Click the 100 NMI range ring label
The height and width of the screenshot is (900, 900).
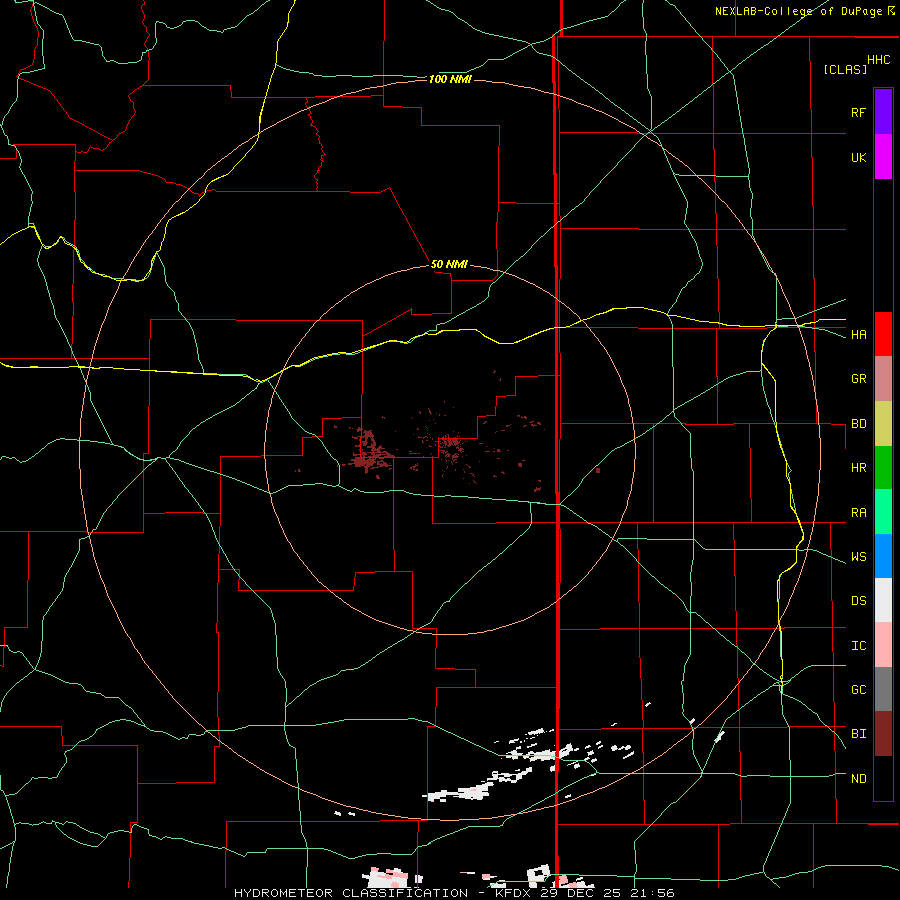(x=450, y=79)
